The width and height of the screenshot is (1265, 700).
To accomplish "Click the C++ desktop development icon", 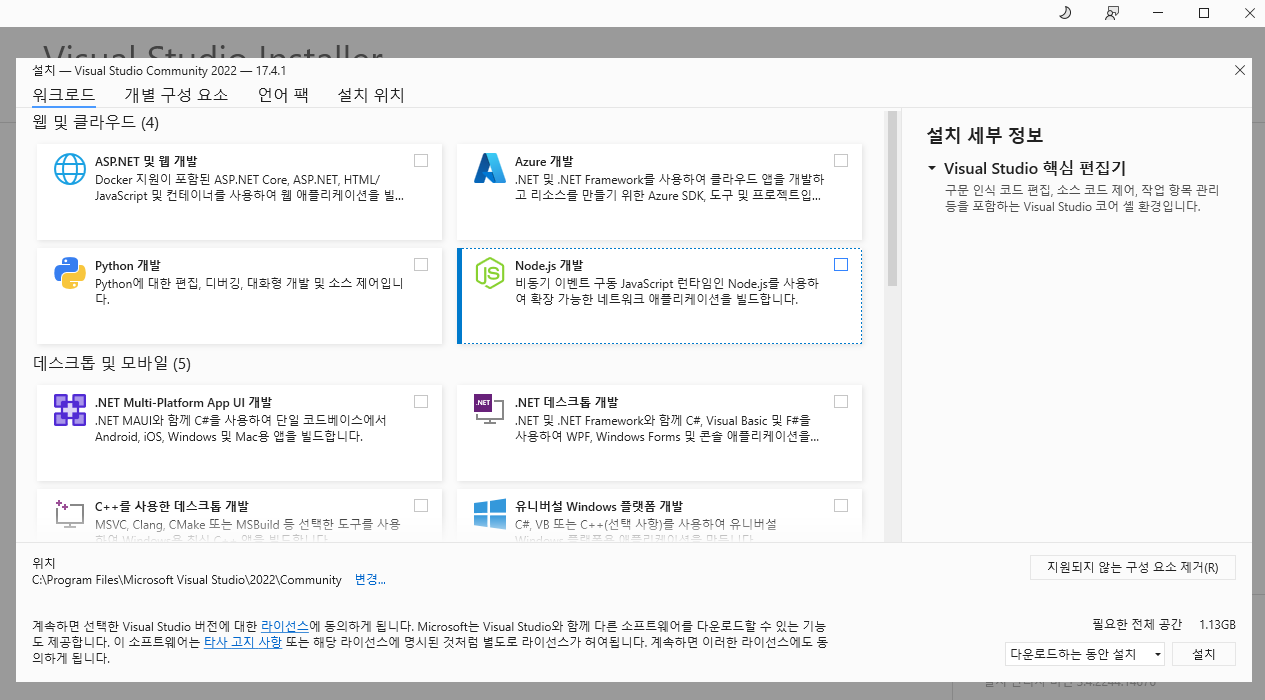I will pos(70,514).
